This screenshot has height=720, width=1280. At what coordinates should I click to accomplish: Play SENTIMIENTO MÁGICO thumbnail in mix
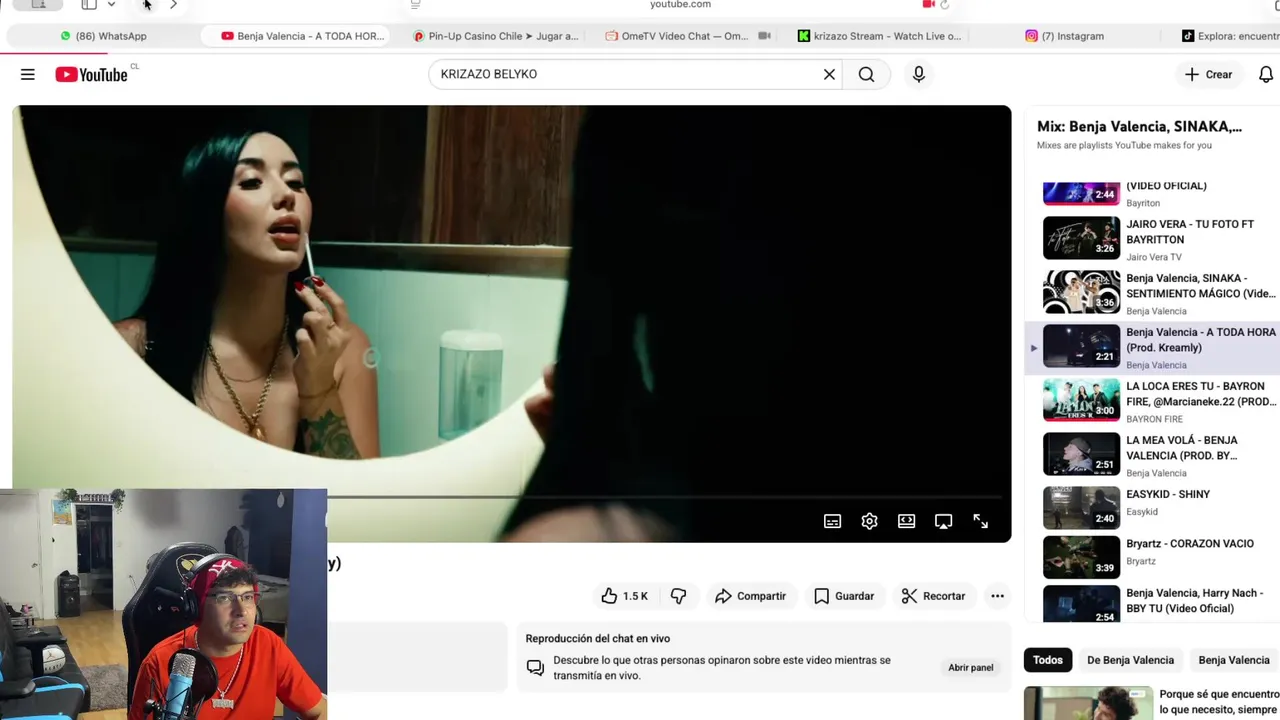1082,292
